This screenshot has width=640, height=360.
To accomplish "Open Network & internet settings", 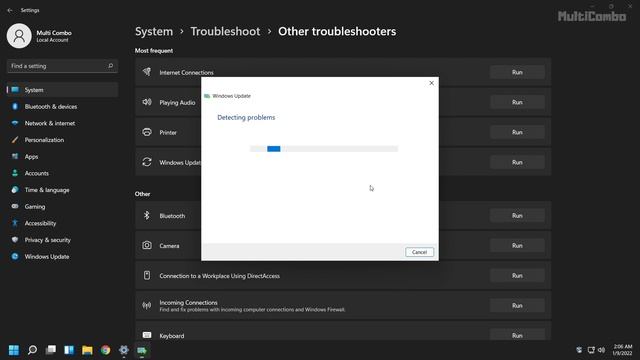I will point(62,123).
